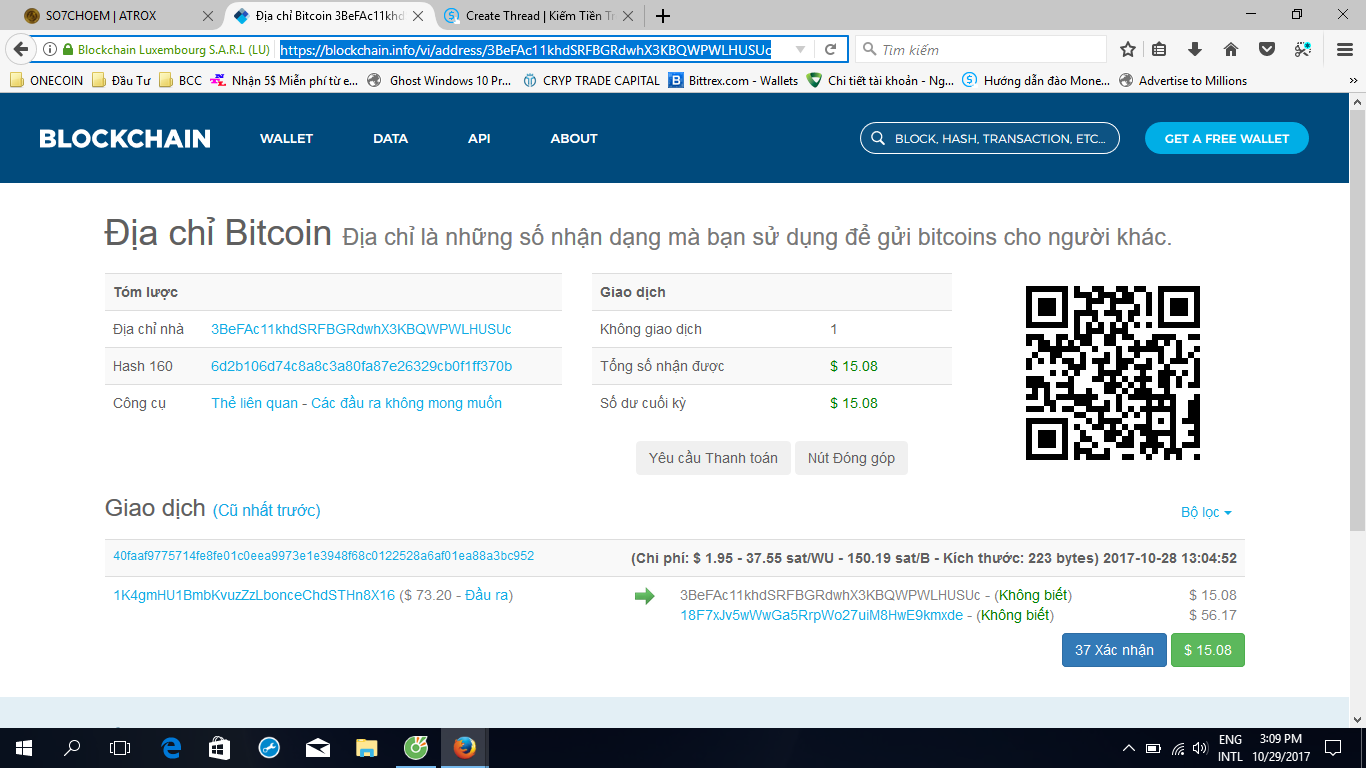
Task: Toggle the Cũ nhất trước sort link
Action: [266, 510]
